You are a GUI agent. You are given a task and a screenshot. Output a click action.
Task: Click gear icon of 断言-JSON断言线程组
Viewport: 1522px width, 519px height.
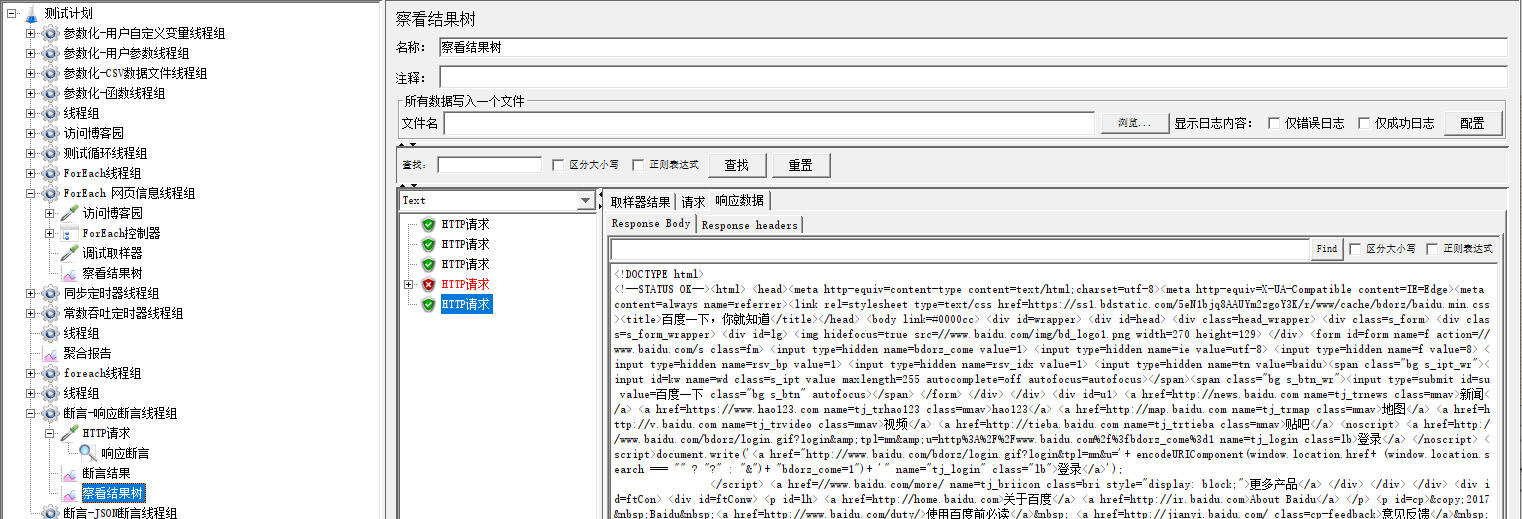(x=50, y=513)
